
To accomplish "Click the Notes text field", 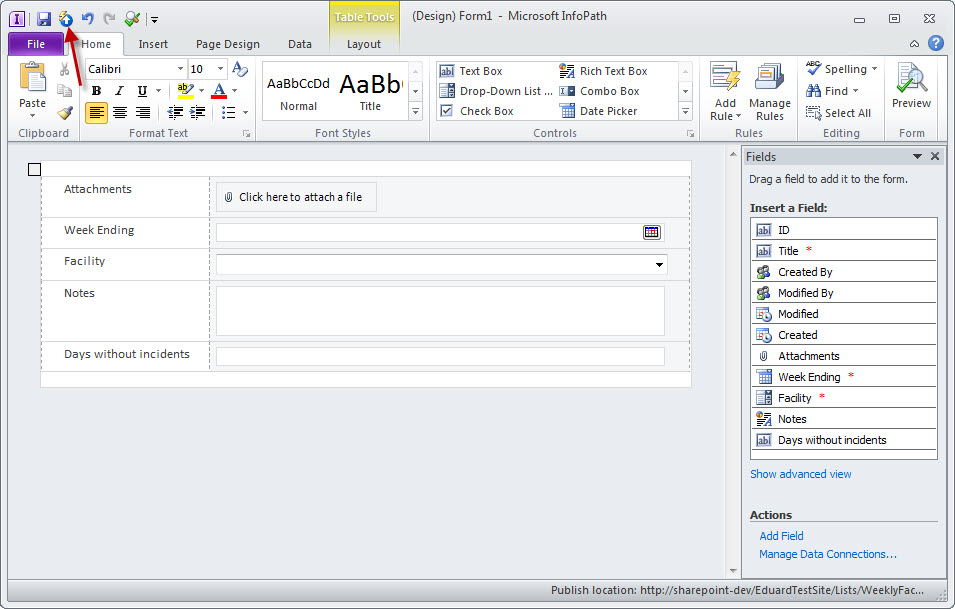I will (x=440, y=311).
